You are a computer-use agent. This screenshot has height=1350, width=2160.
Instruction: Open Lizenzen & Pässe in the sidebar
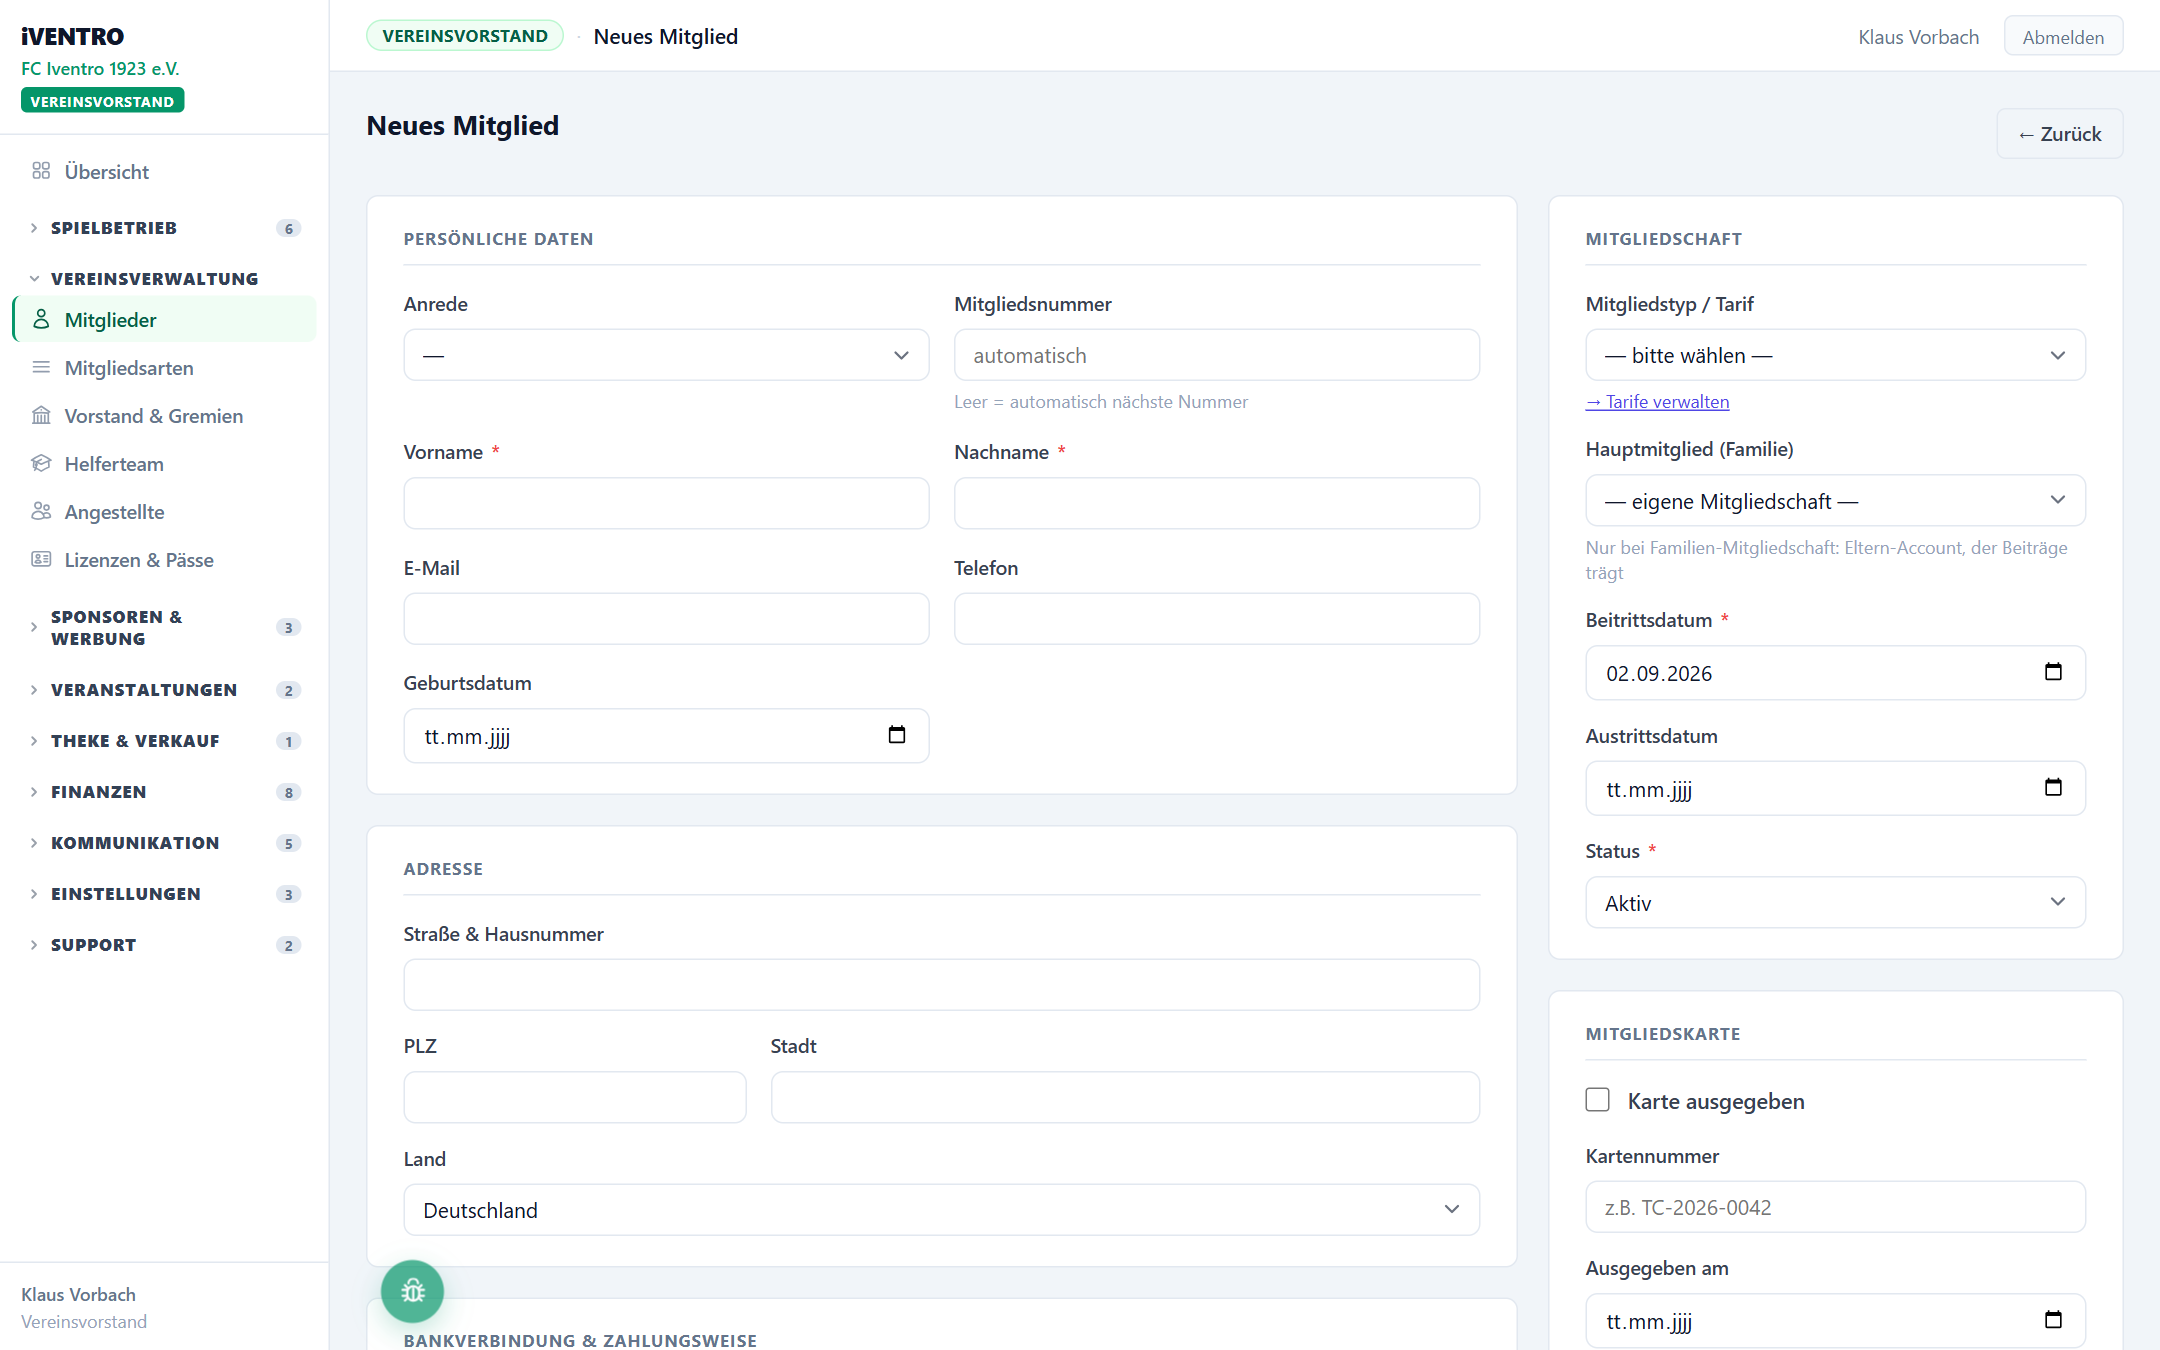pos(164,559)
